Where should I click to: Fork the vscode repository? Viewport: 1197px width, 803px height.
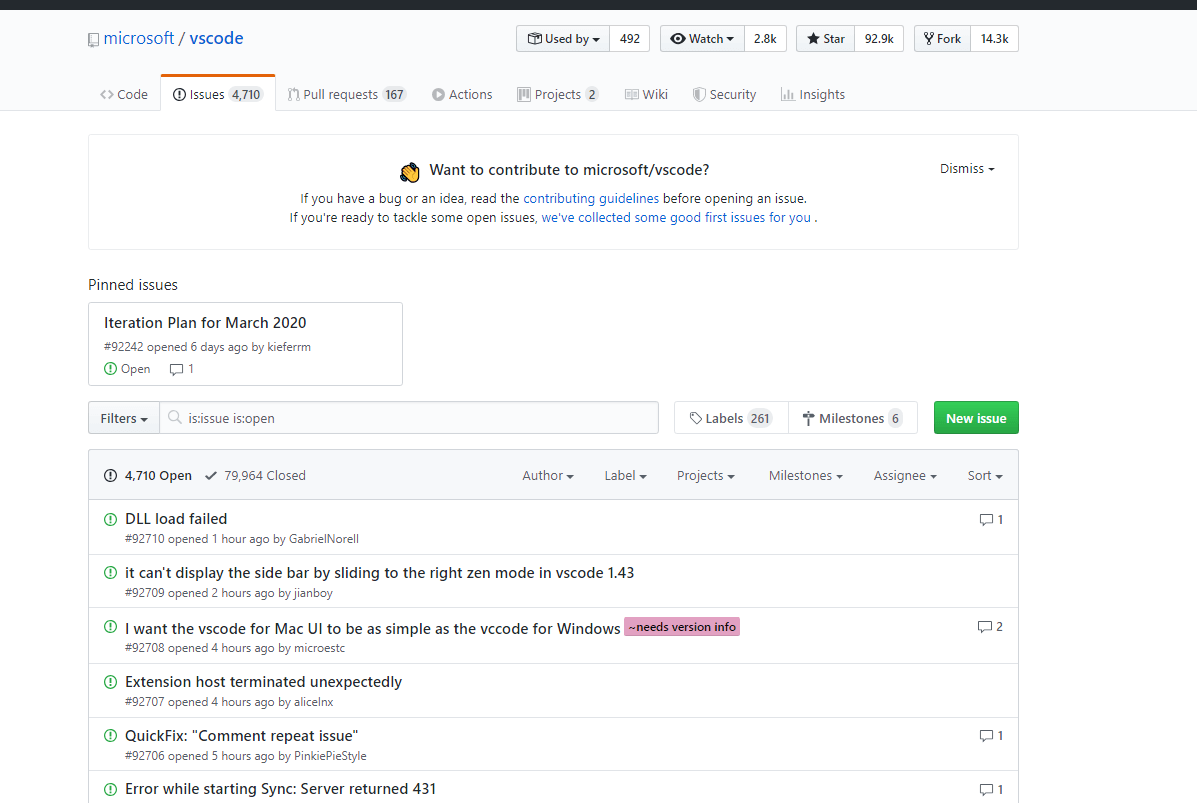[943, 39]
